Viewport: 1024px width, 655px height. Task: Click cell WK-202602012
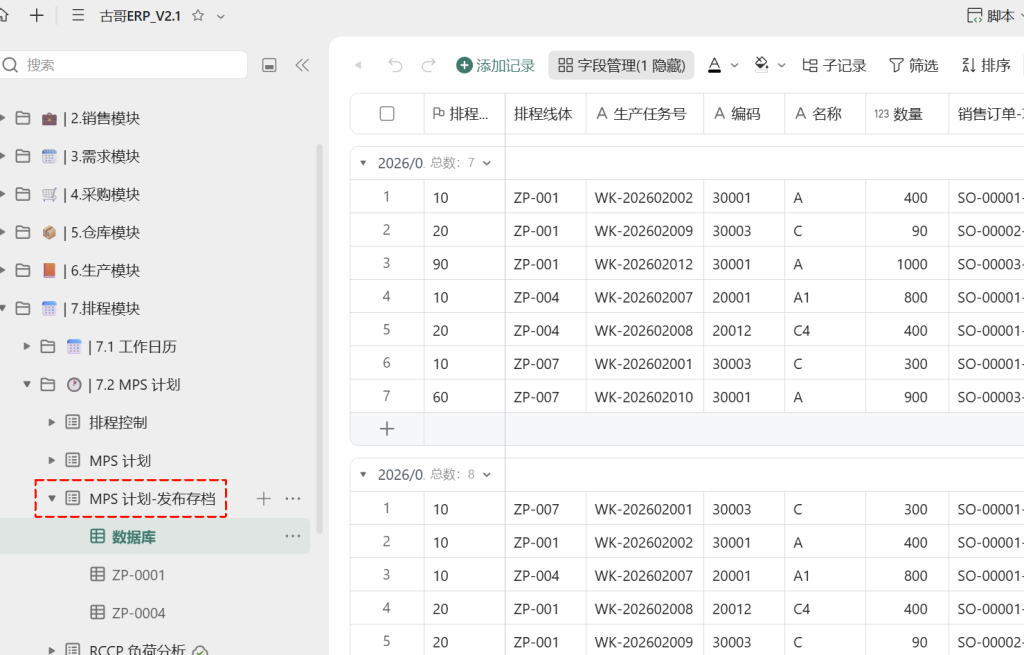tap(645, 264)
